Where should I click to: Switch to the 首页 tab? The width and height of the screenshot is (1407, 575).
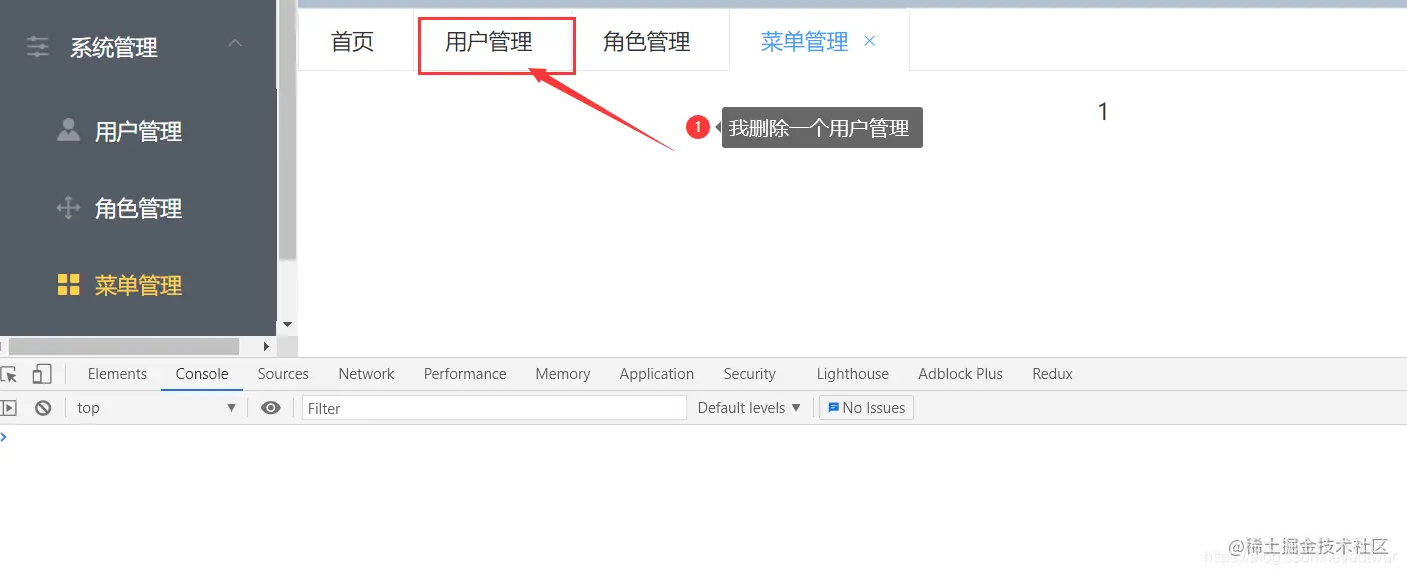(x=353, y=41)
